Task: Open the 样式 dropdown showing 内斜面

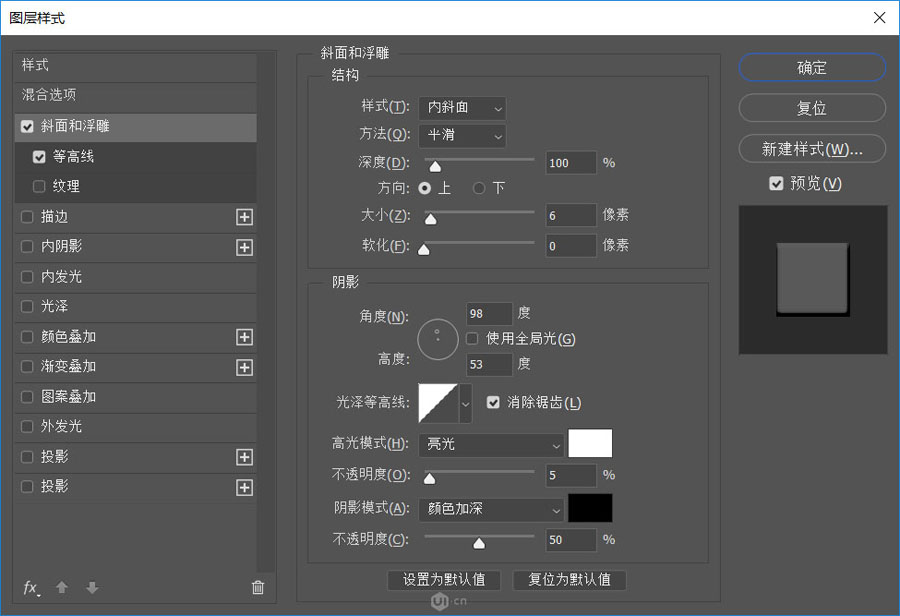Action: point(462,108)
